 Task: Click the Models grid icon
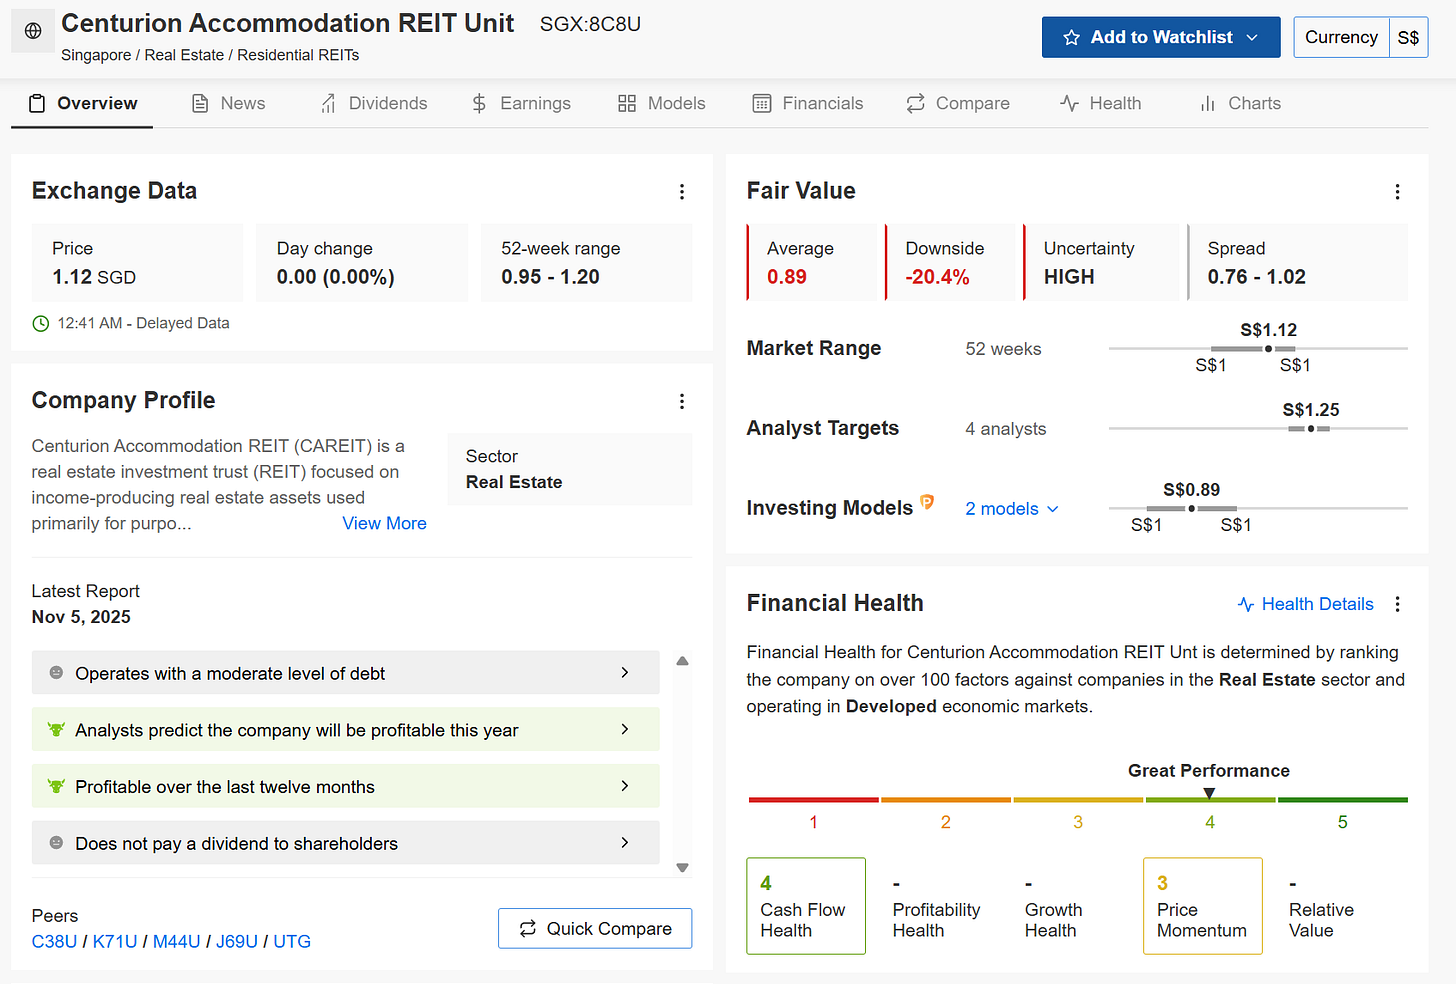pyautogui.click(x=627, y=103)
